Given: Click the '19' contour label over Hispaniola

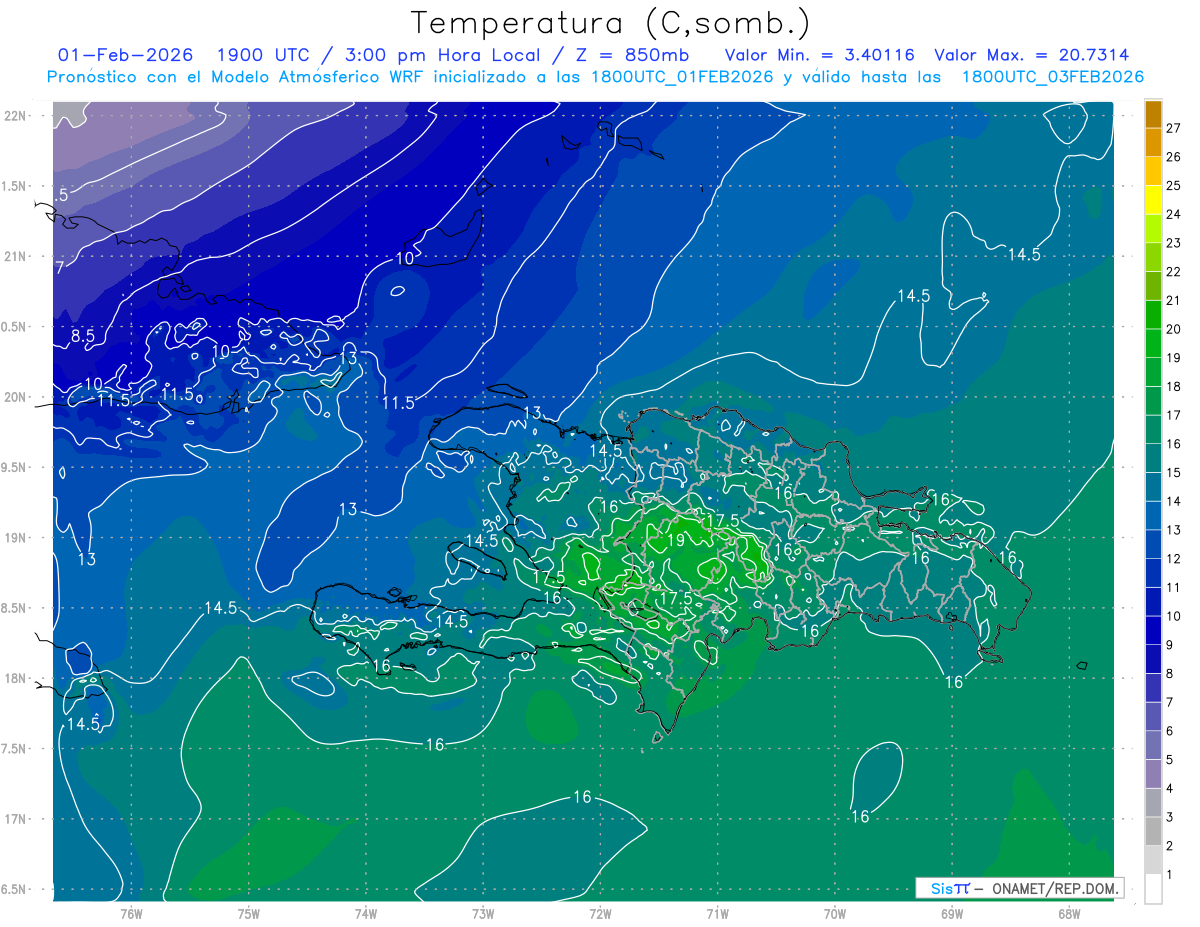Looking at the screenshot, I should pyautogui.click(x=675, y=540).
